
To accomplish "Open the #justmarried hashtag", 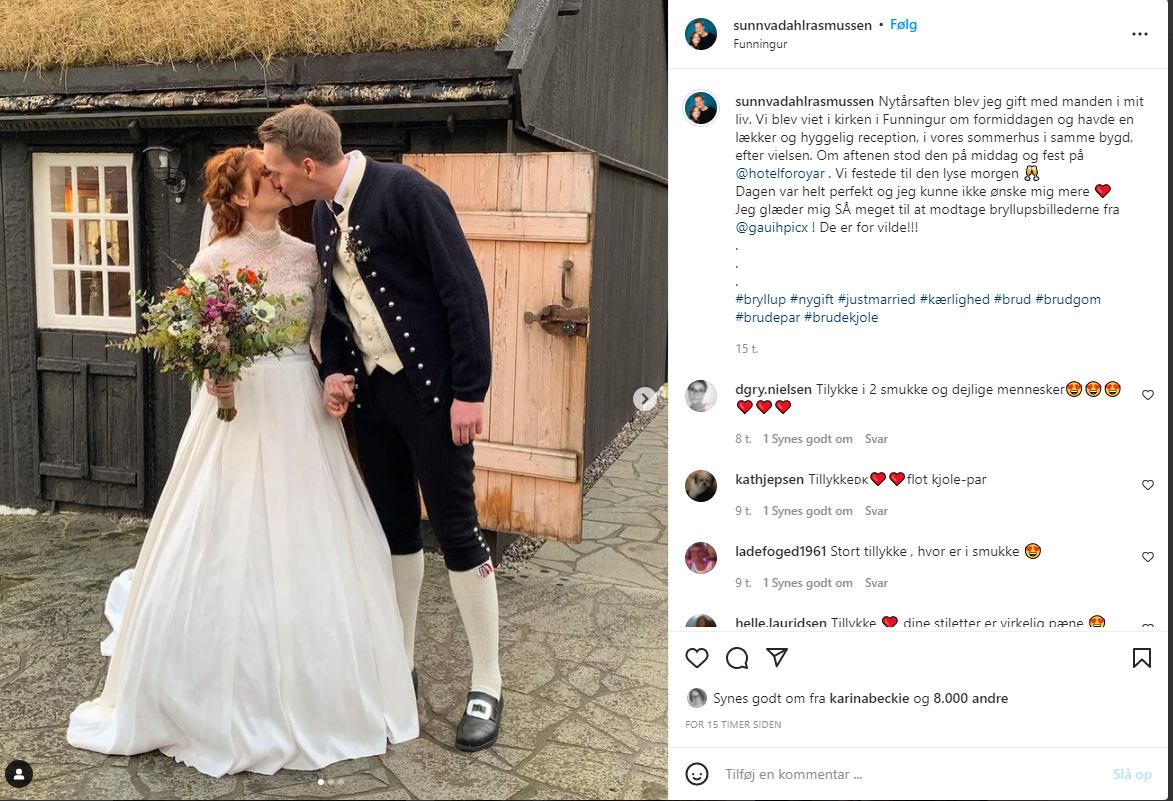I will tap(876, 299).
